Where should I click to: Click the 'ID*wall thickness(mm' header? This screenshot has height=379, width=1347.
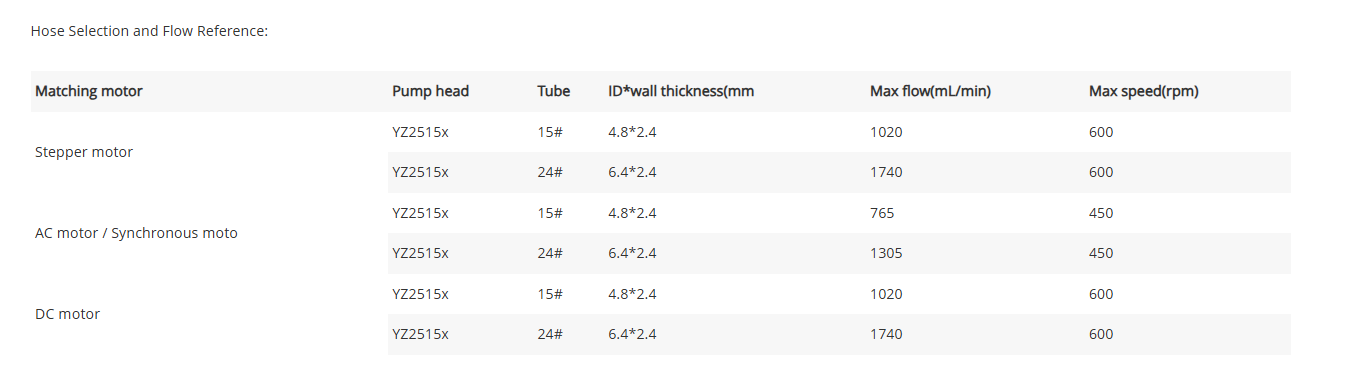(x=681, y=91)
